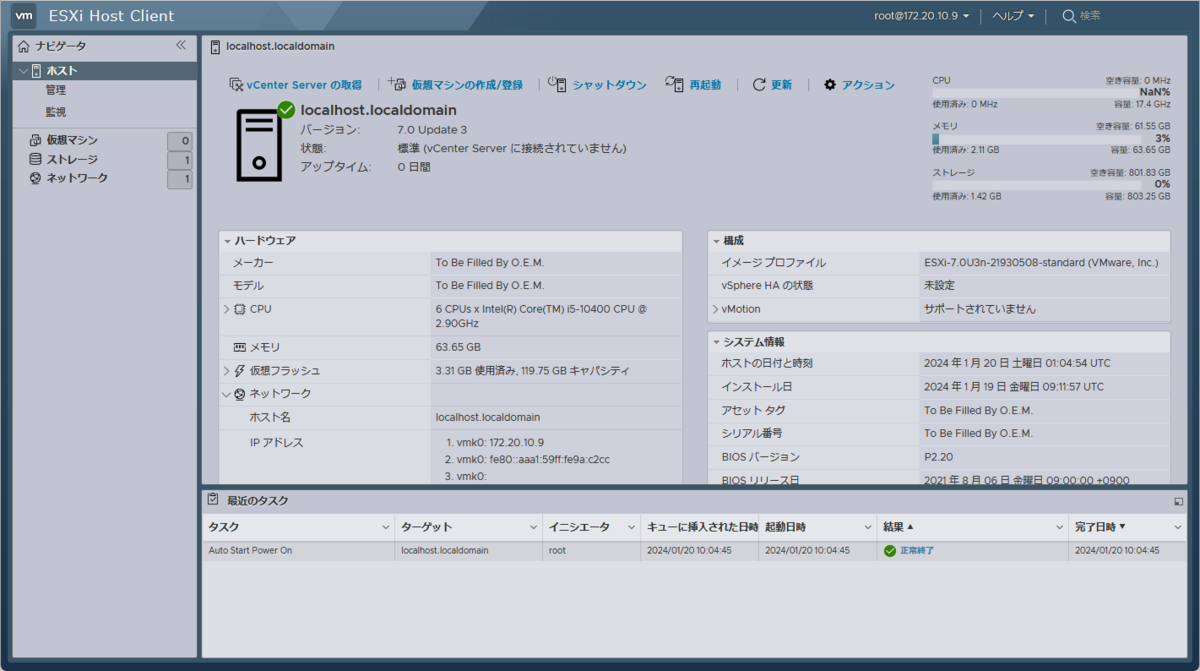
Task: Click Get vCenter Server button
Action: 295,85
